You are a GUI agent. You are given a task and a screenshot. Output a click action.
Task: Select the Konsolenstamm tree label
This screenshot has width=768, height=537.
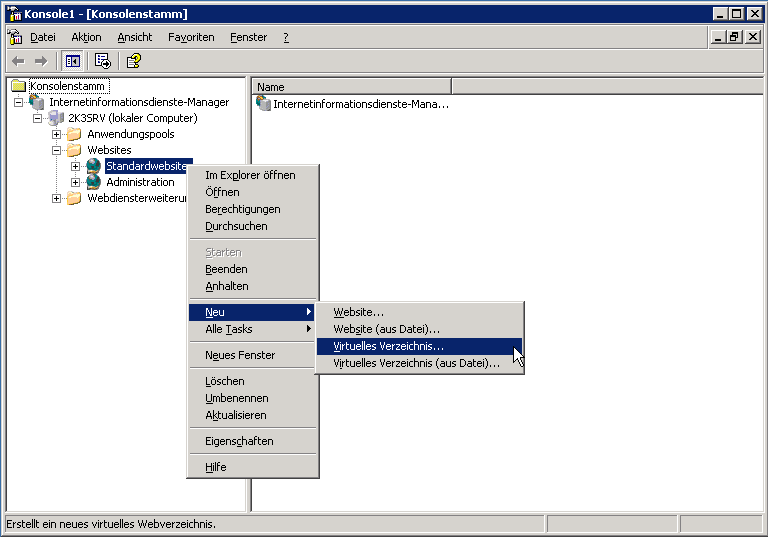tap(68, 86)
